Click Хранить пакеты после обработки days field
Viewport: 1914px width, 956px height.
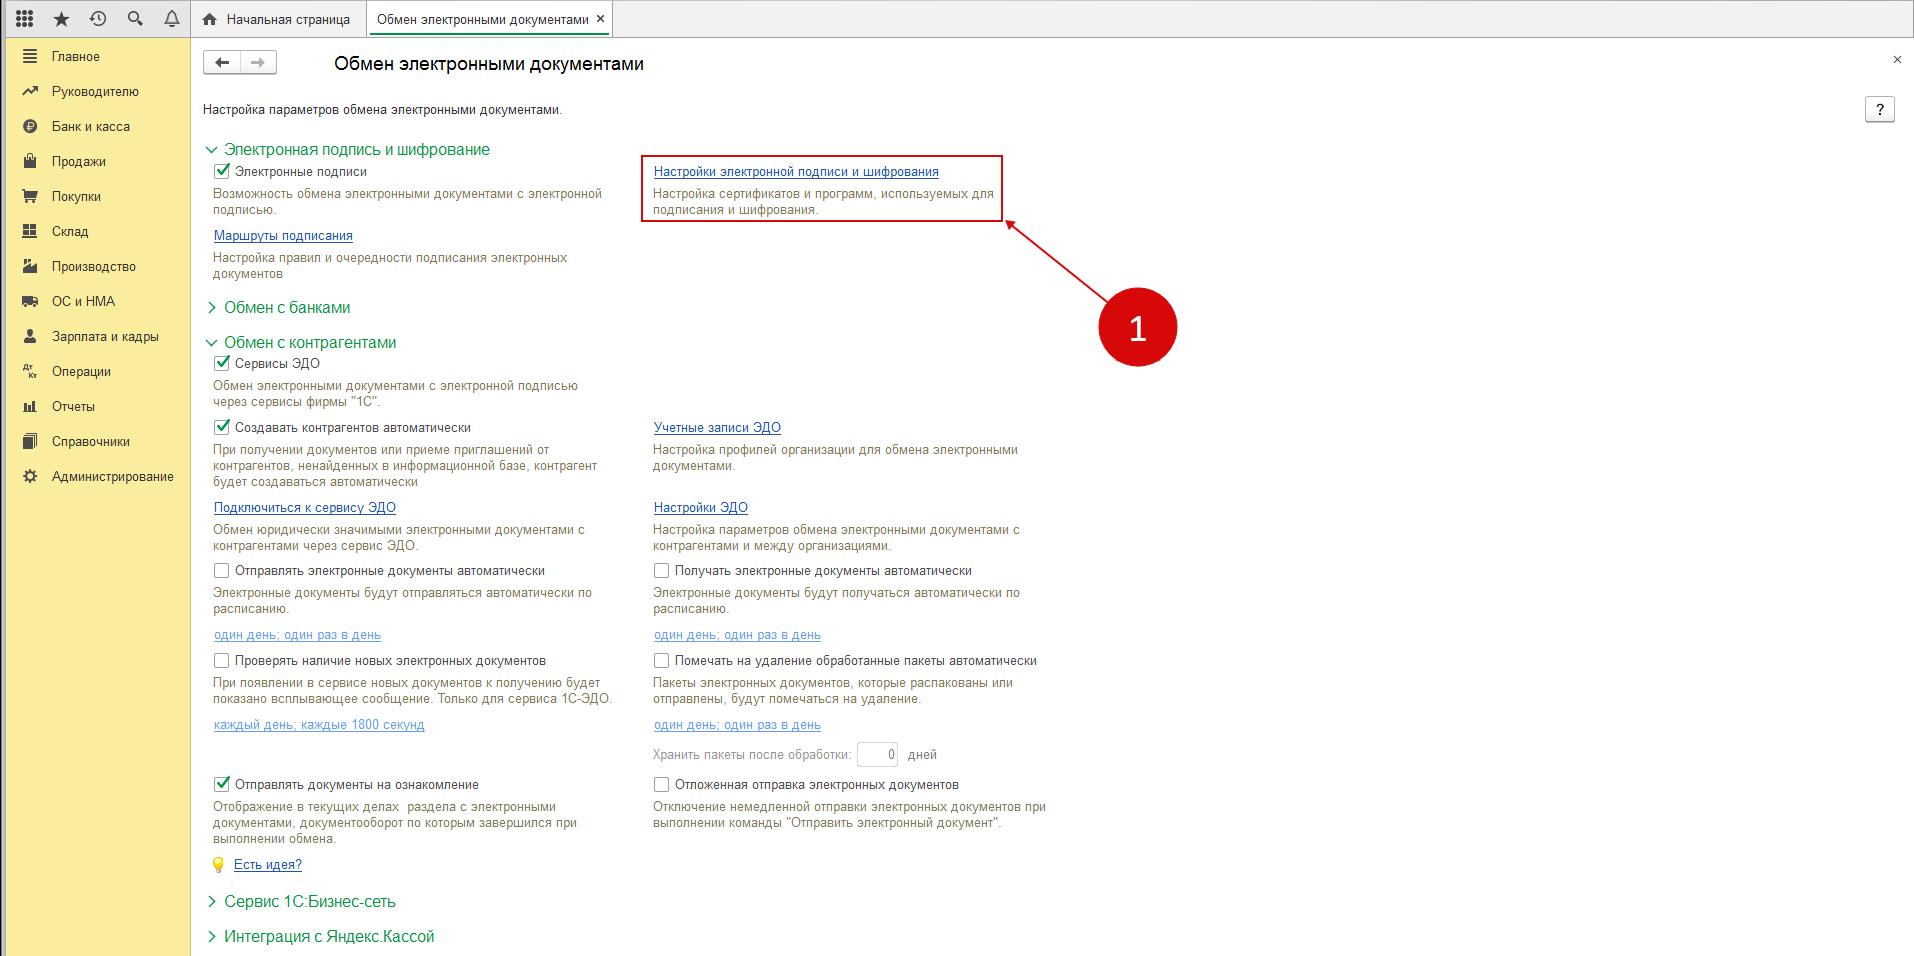[x=877, y=755]
